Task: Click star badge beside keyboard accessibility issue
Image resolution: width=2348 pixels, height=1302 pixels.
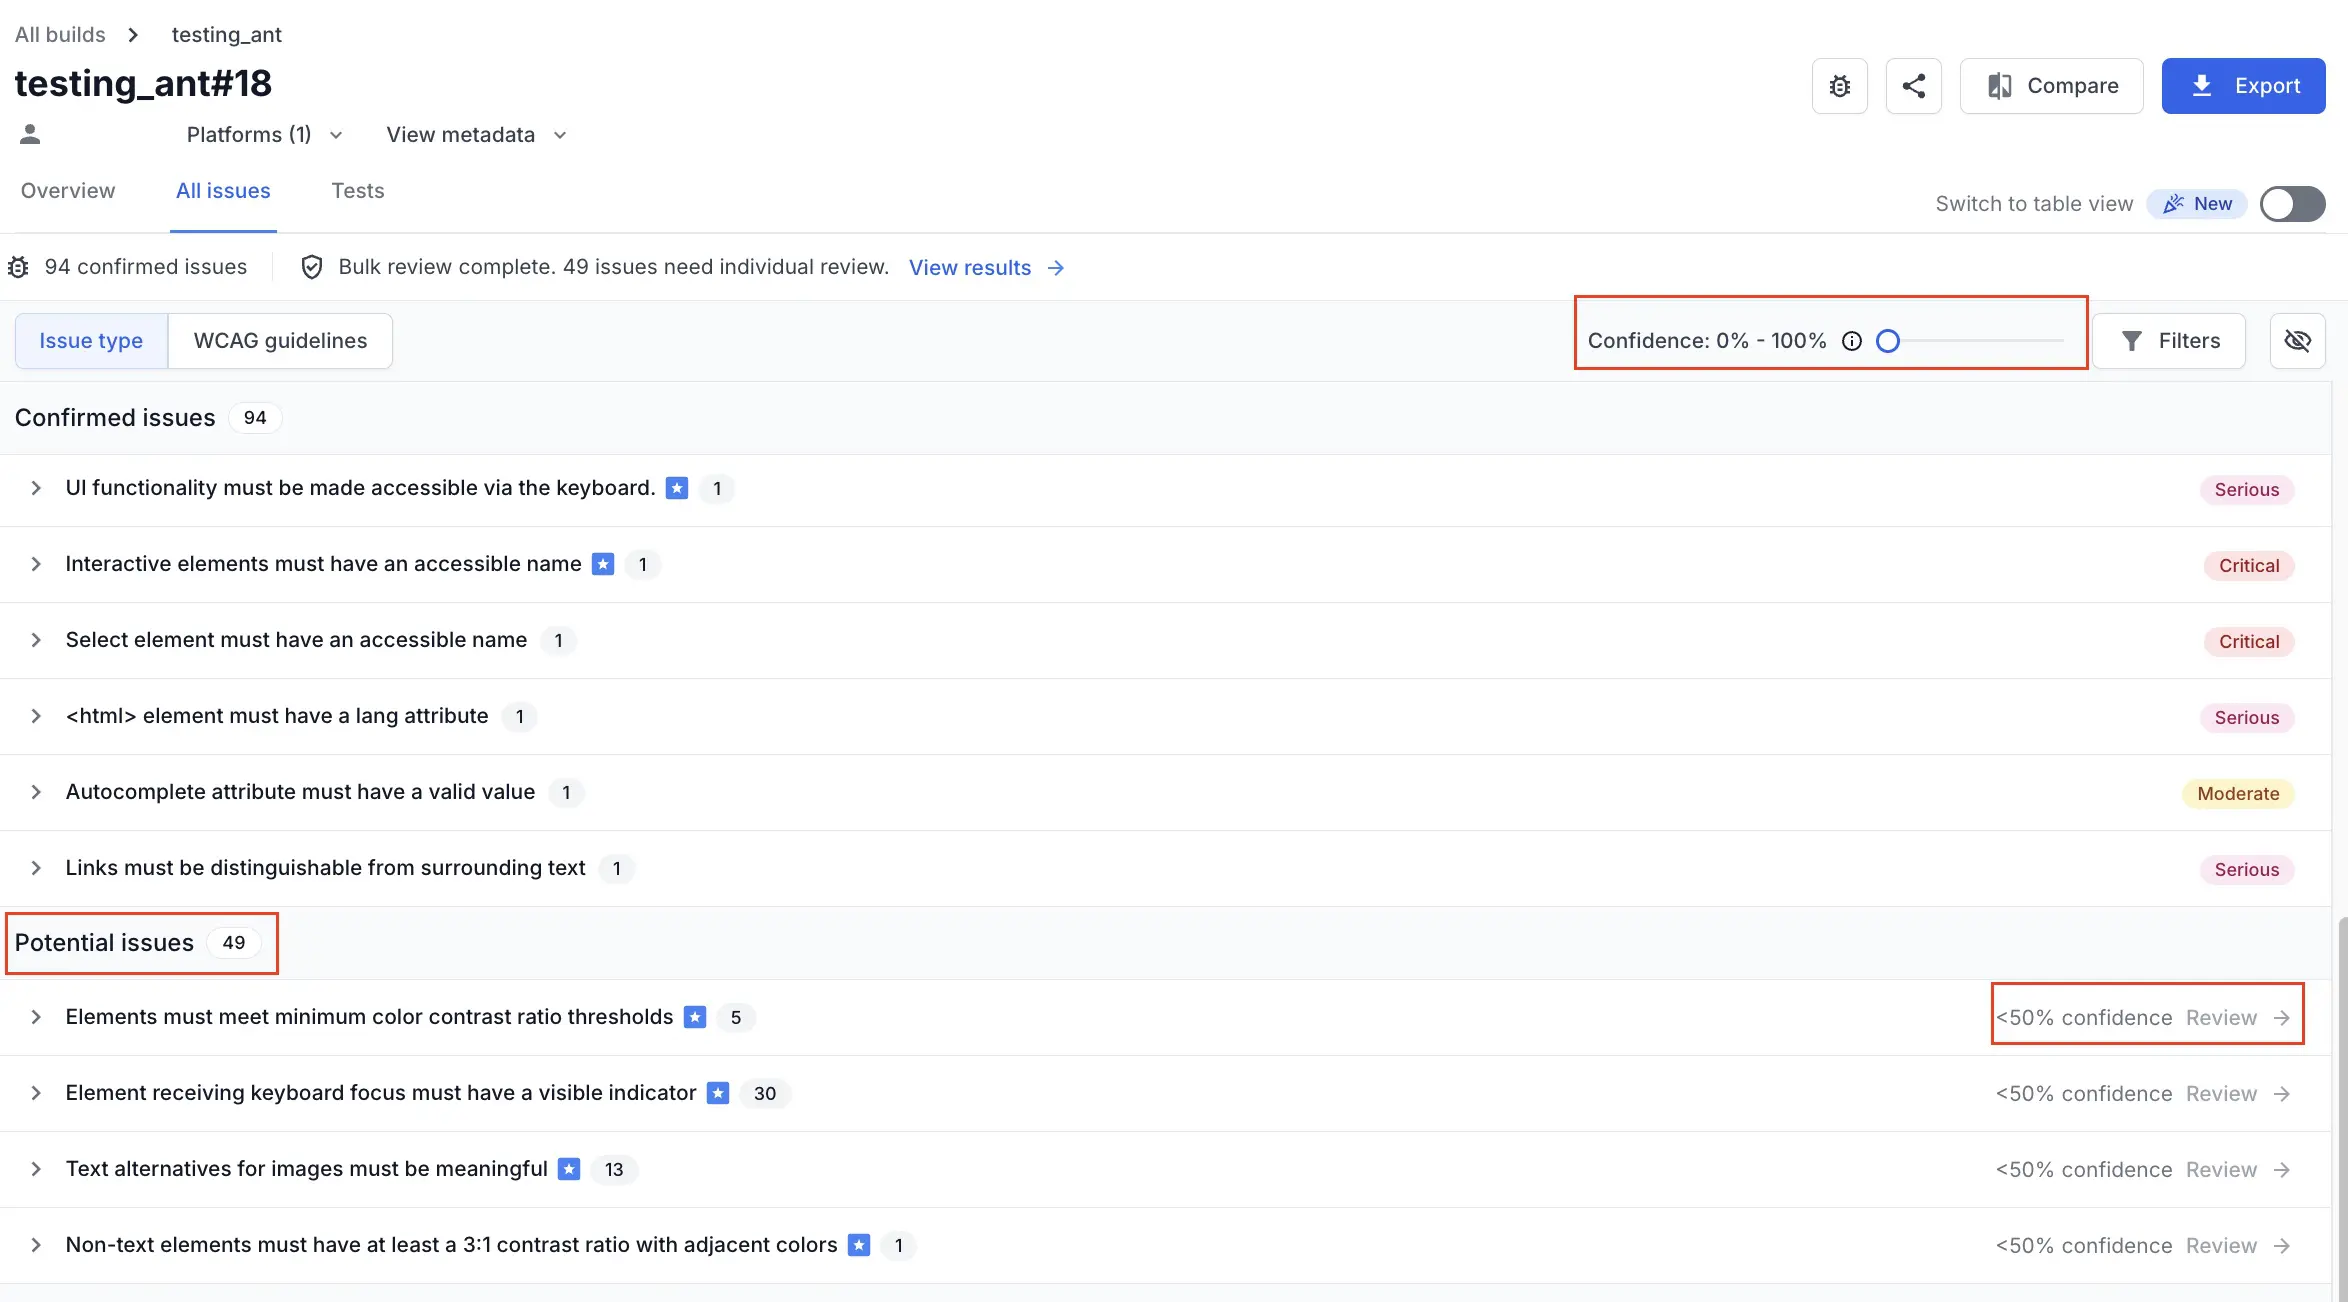Action: pyautogui.click(x=677, y=488)
